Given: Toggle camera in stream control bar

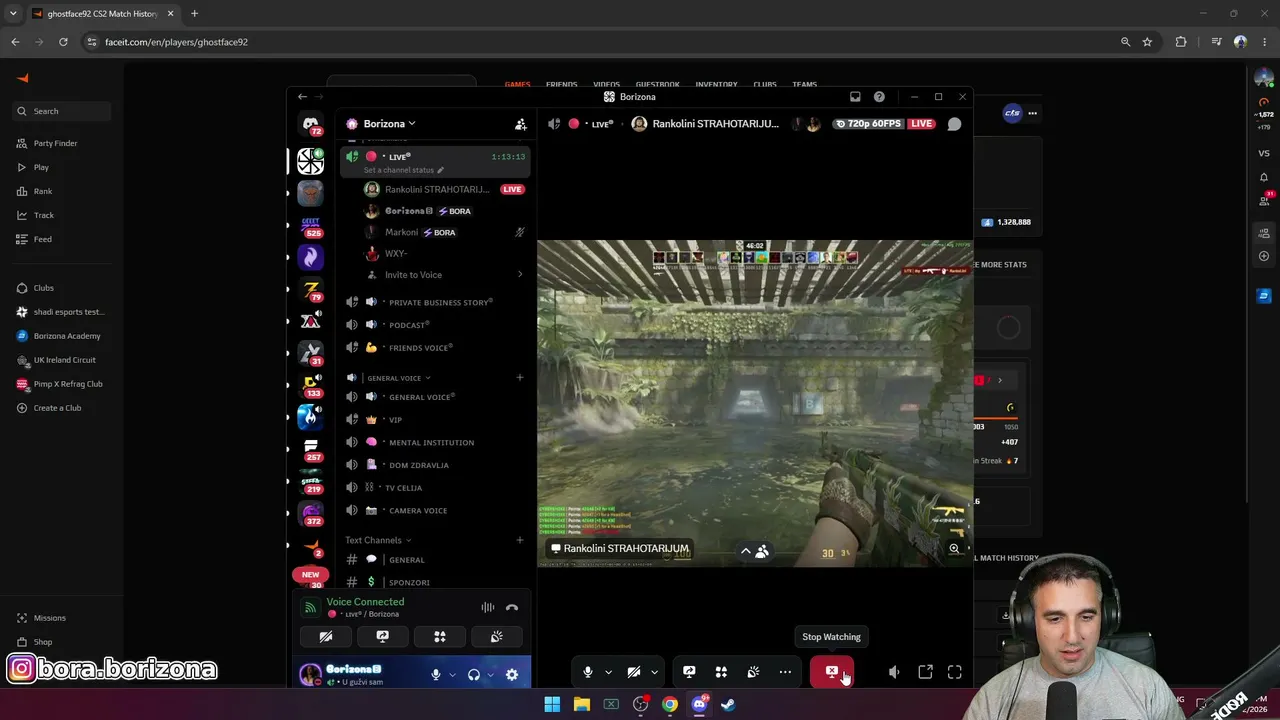Looking at the screenshot, I should coord(634,672).
